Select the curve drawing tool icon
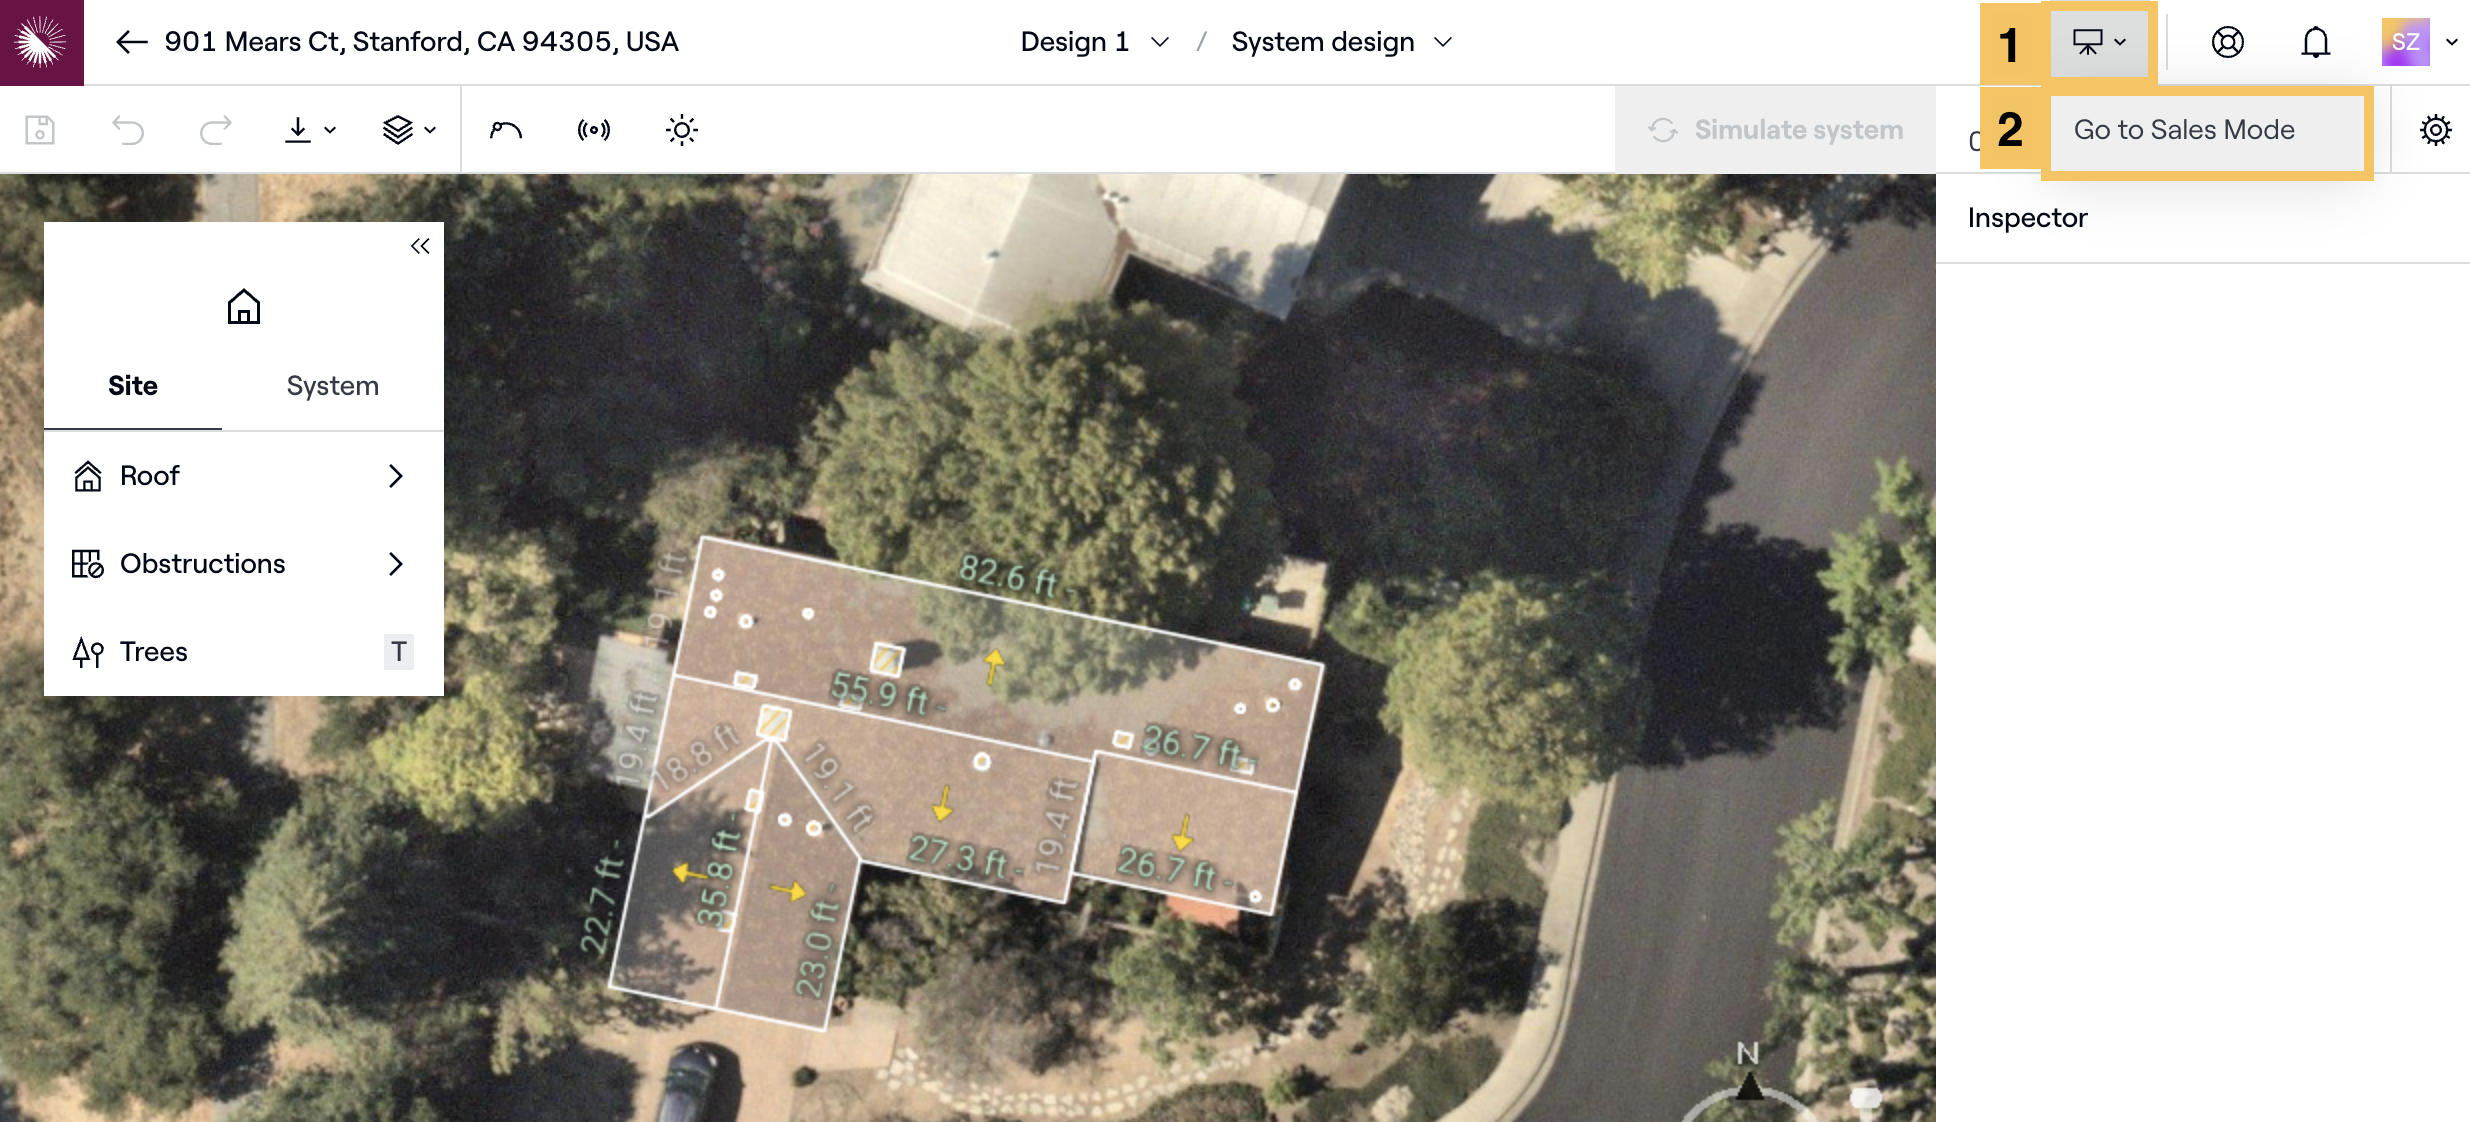This screenshot has height=1122, width=2470. click(x=506, y=130)
